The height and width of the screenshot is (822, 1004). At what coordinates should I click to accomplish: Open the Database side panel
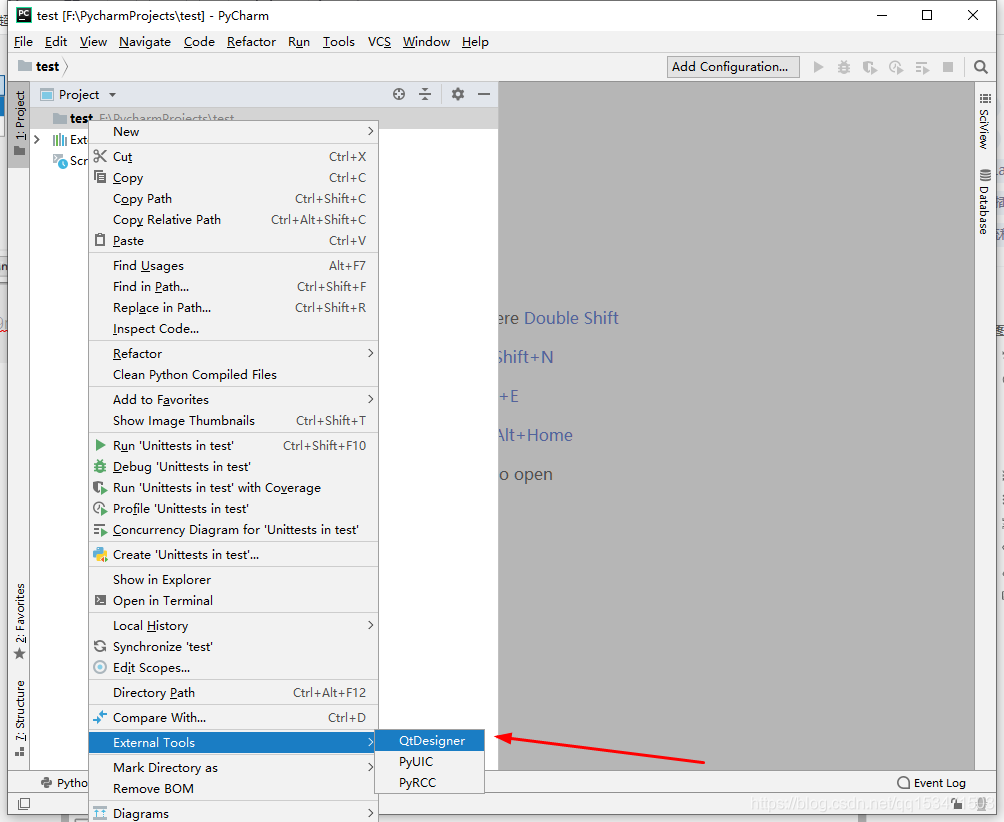(x=985, y=202)
